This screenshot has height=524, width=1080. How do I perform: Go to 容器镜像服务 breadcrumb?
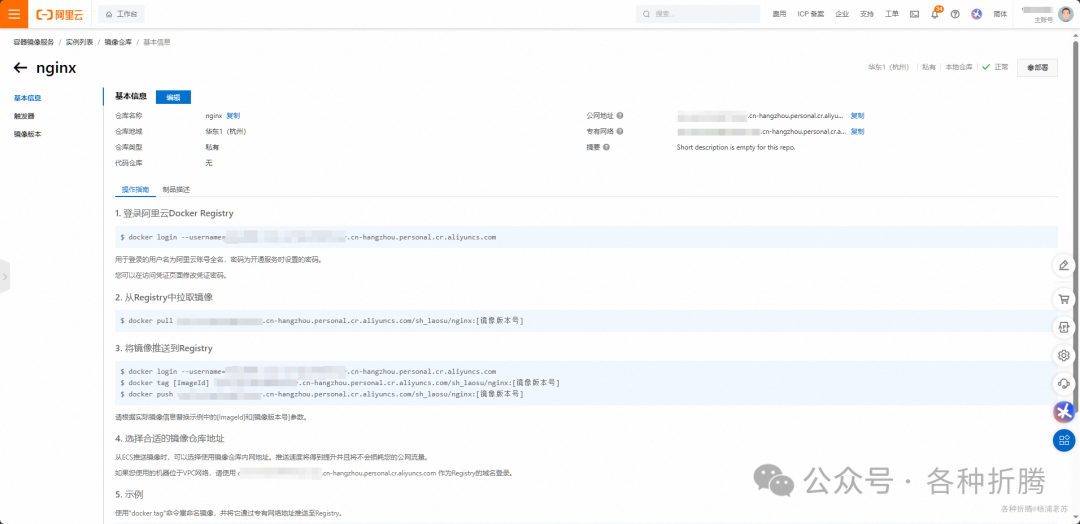tap(34, 42)
